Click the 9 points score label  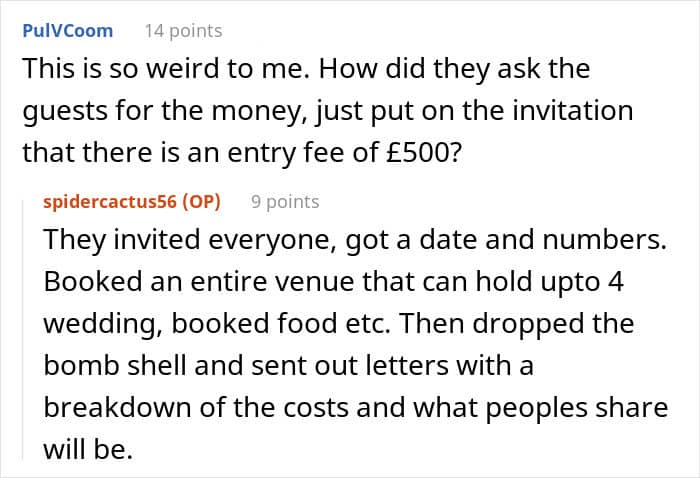285,202
